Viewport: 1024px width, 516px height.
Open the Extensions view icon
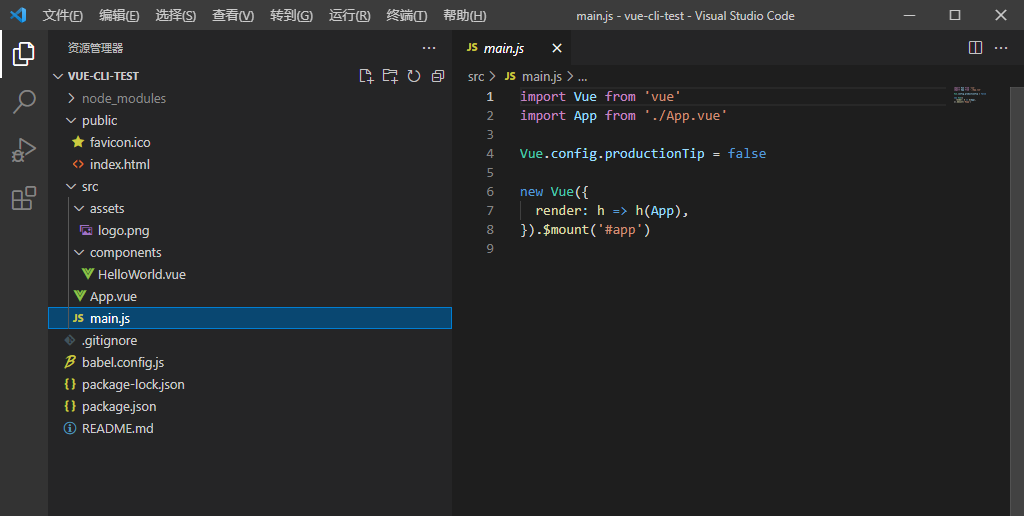24,199
